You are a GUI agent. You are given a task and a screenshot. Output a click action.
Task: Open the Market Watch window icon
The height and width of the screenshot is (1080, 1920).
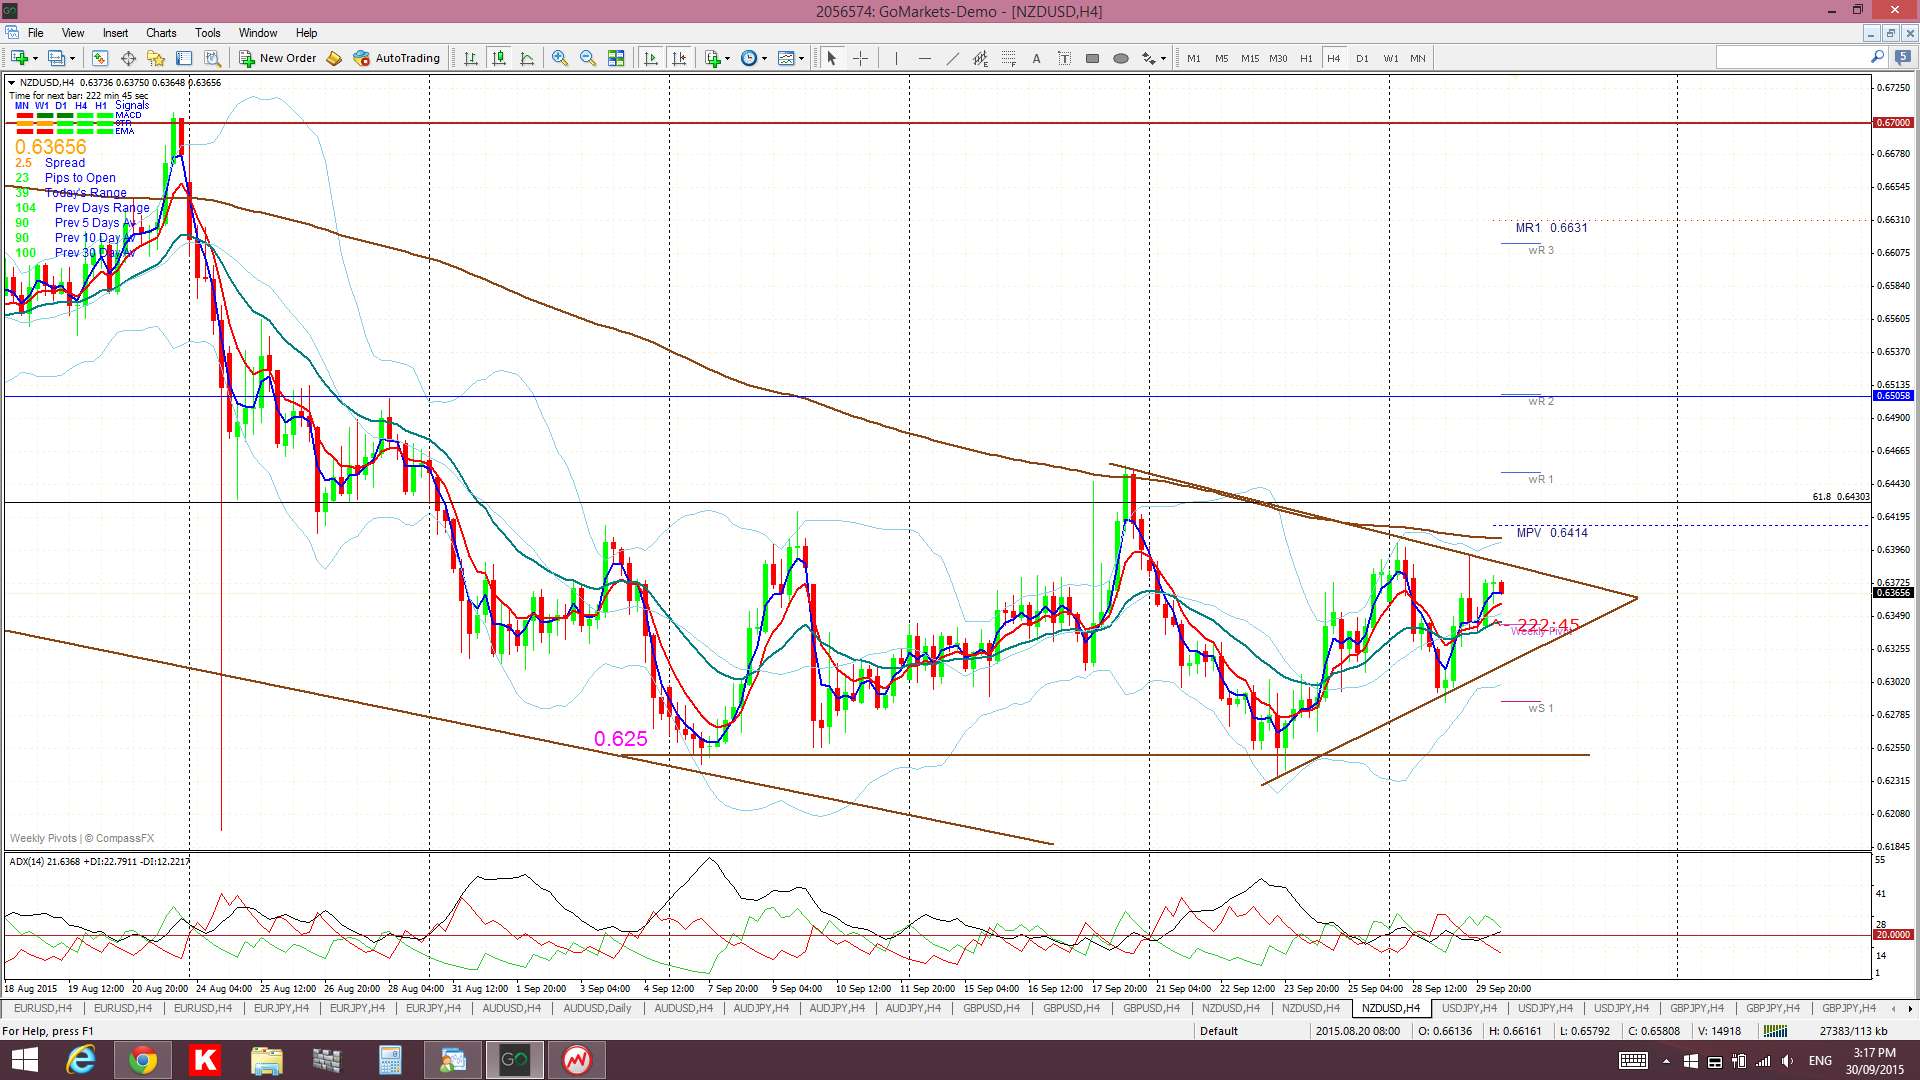point(99,58)
